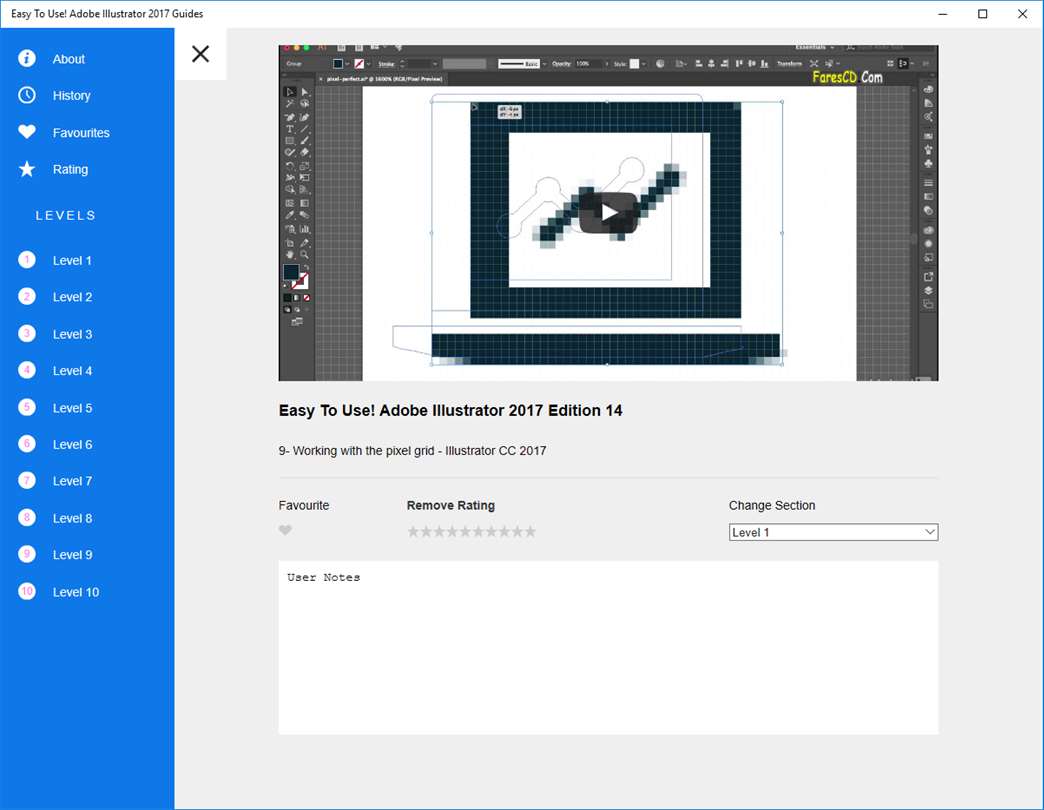
Task: Click the number 3 circle icon
Action: [x=27, y=333]
